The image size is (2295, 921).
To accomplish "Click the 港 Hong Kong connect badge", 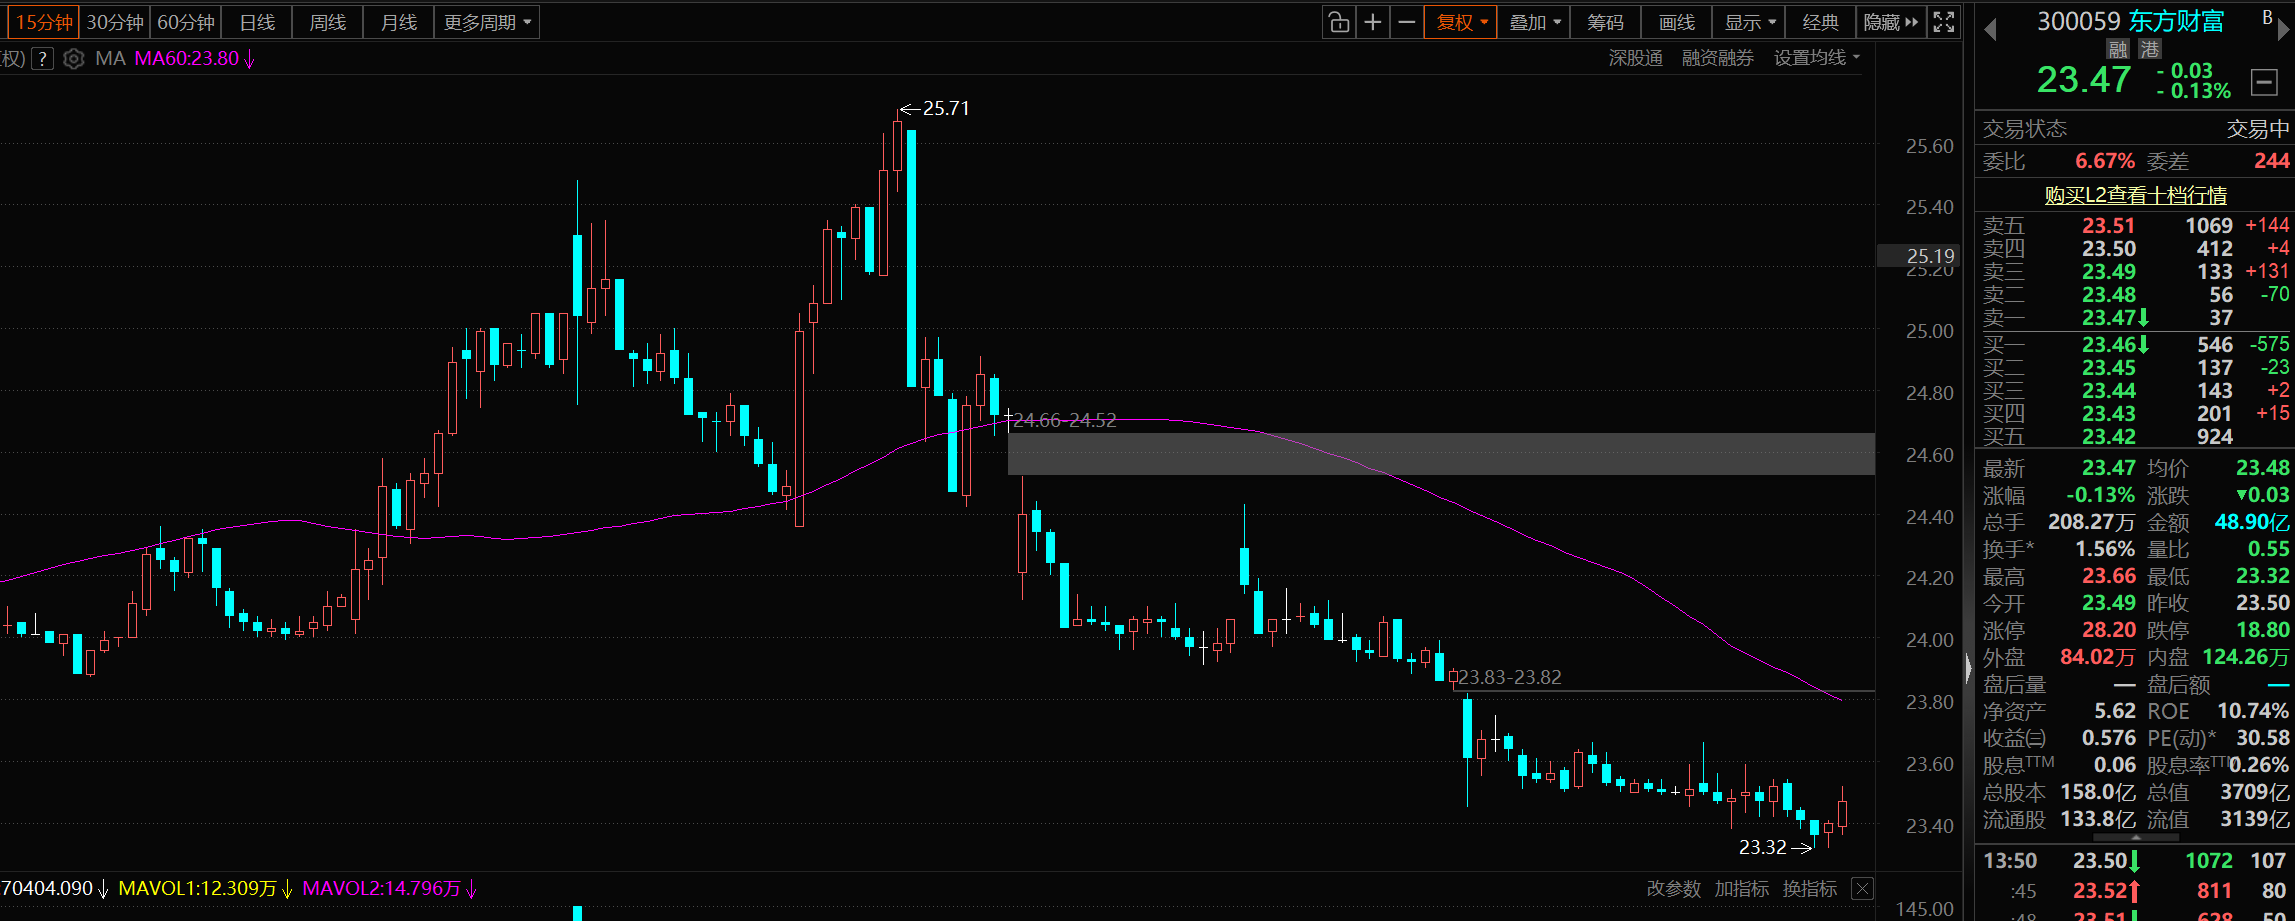I will [2150, 49].
